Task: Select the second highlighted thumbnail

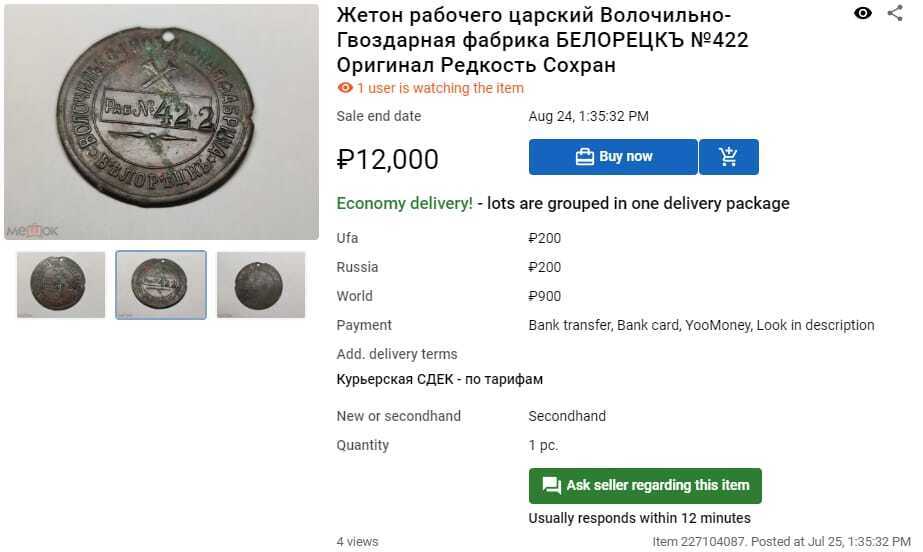Action: coord(161,285)
